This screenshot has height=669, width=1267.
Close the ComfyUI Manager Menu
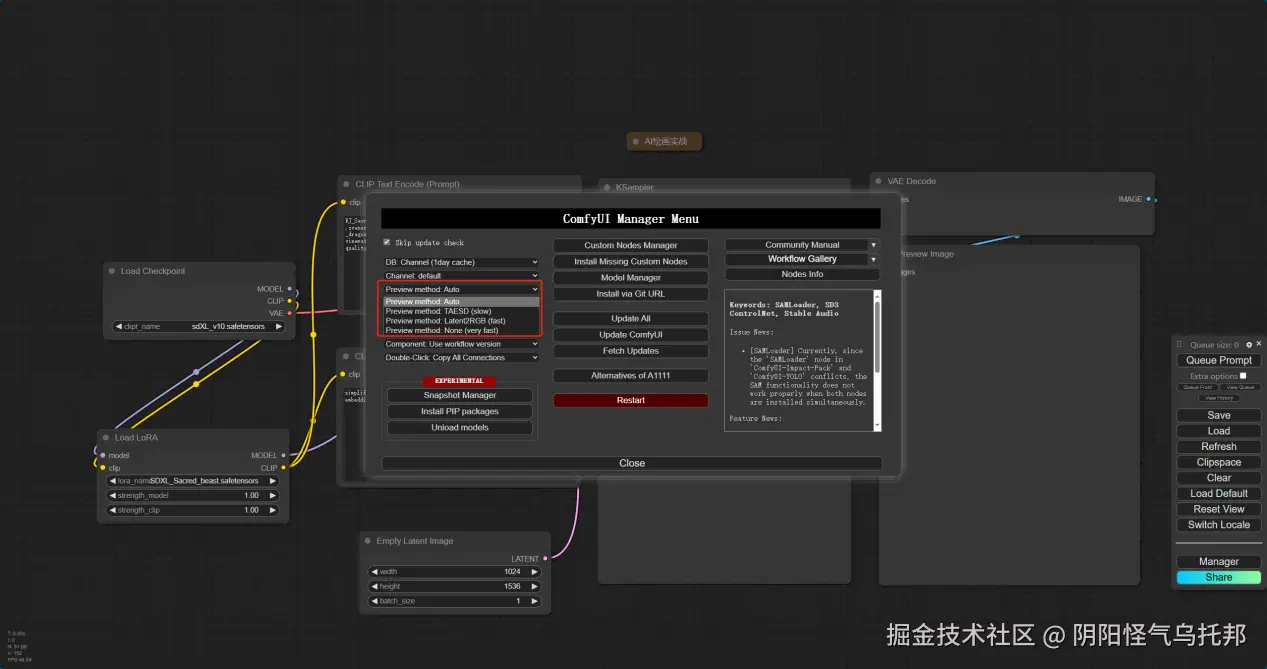pos(632,463)
